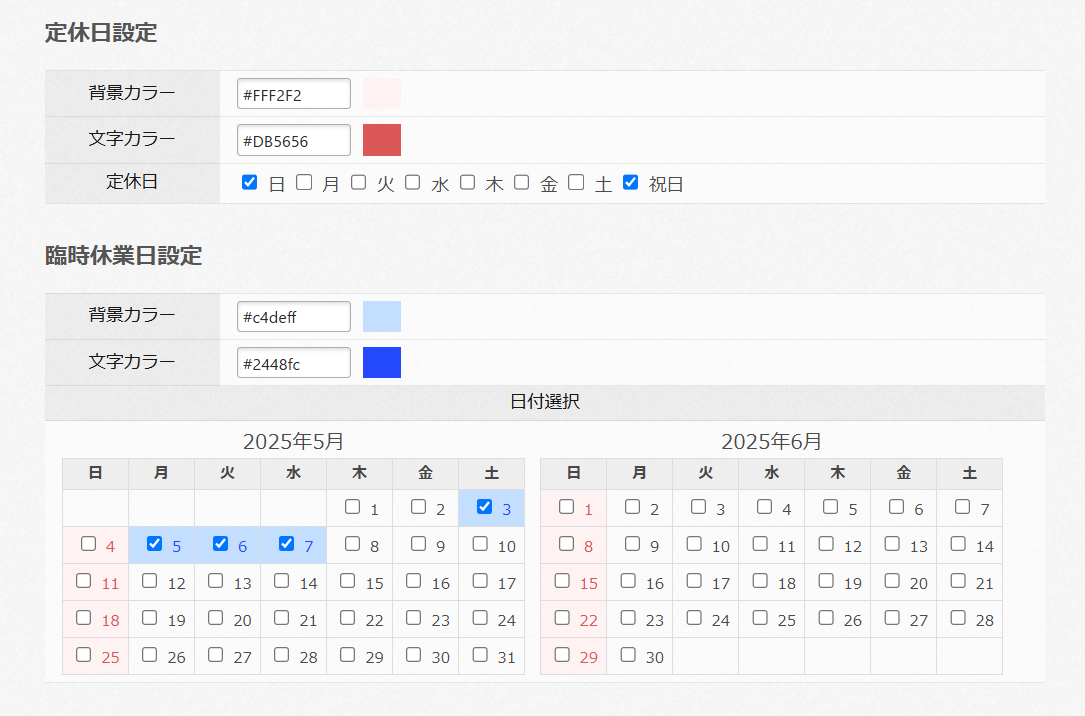
Task: Uncheck the 祝日 public holiday checkbox
Action: 630,183
